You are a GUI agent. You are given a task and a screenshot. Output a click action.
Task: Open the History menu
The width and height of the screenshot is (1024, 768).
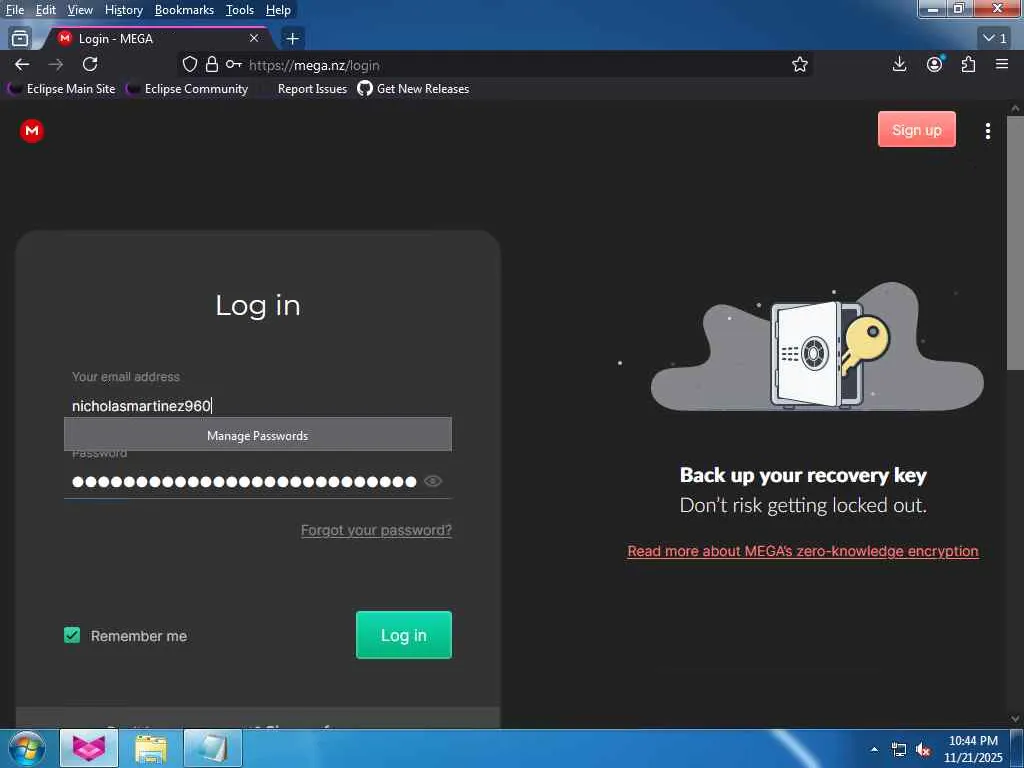(x=123, y=10)
